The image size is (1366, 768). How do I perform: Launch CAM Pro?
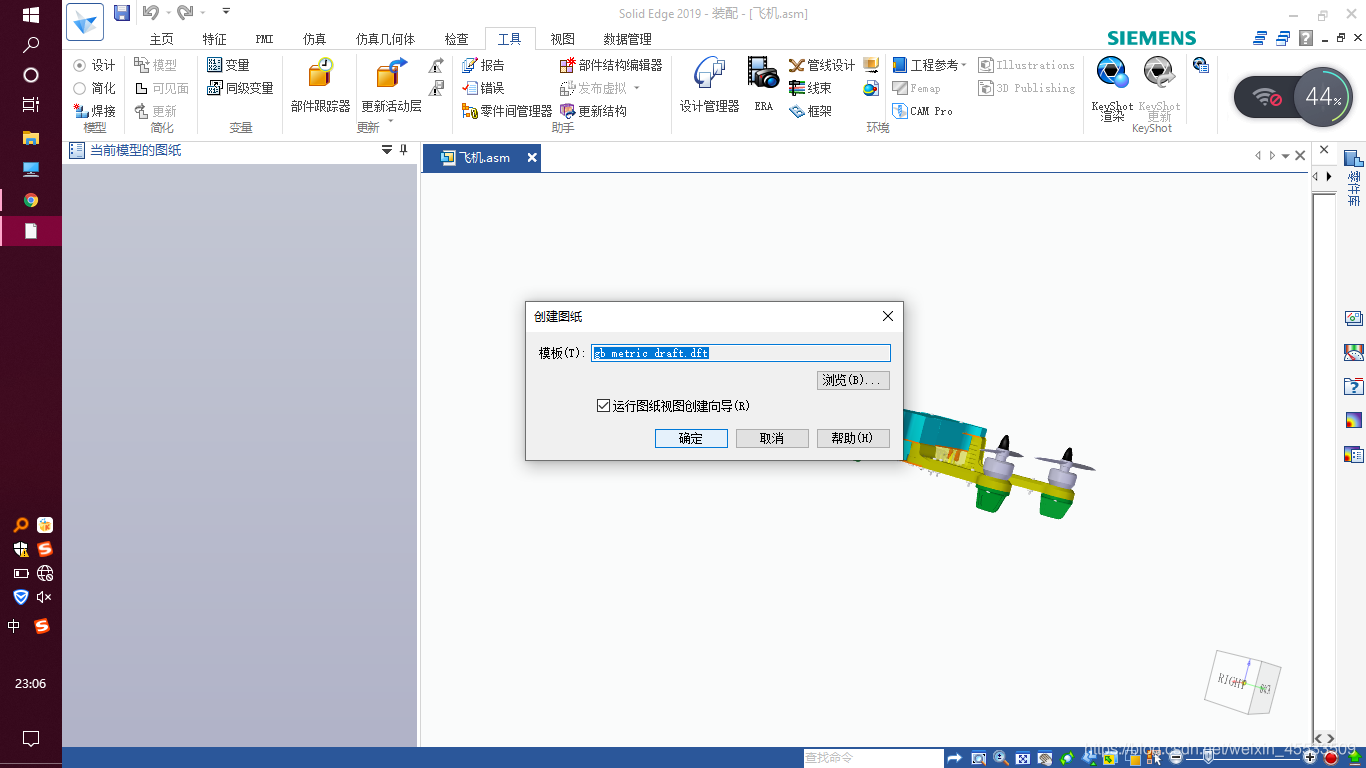(922, 111)
